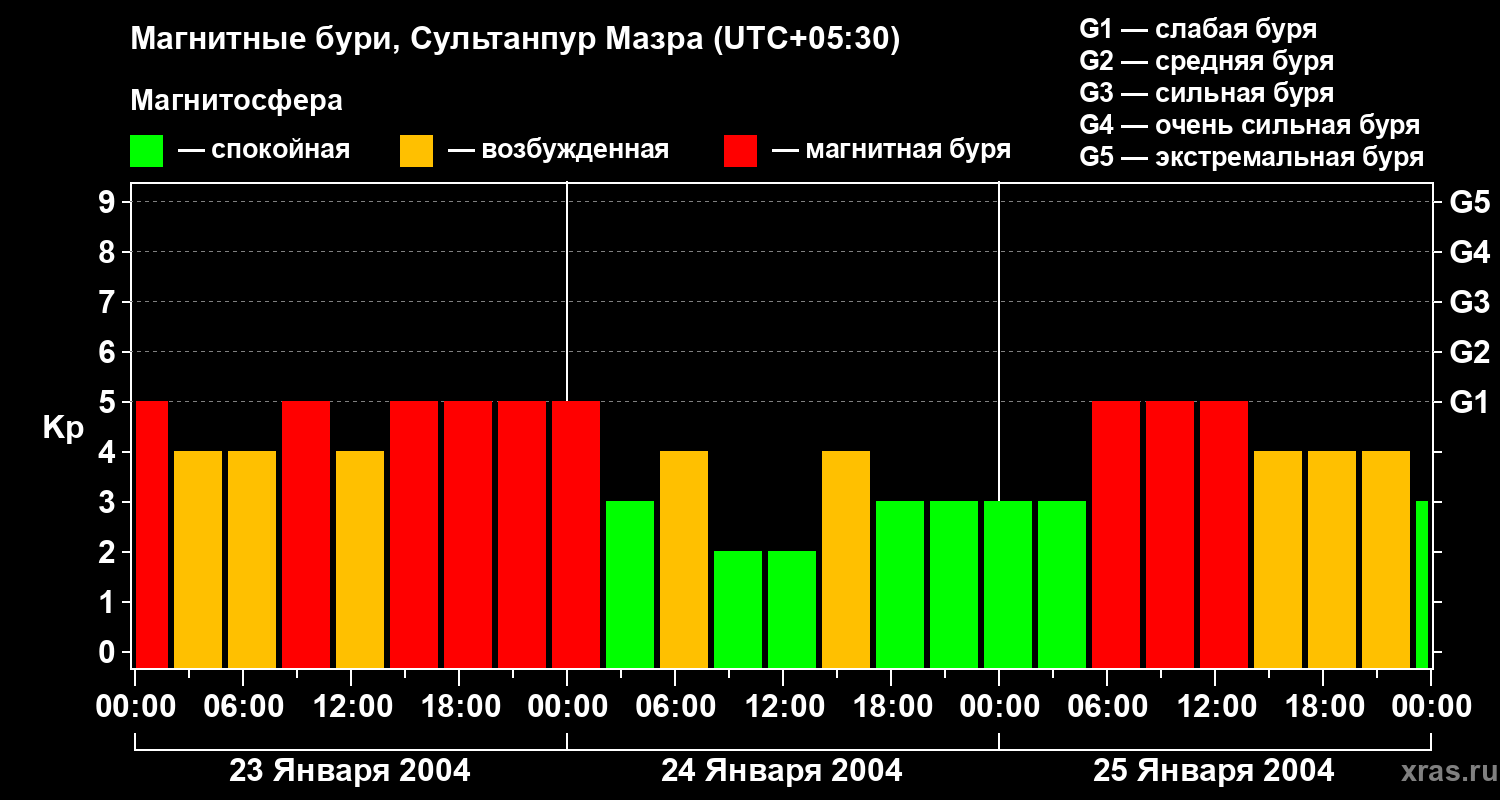Screen dimensions: 1500x800
Task: Click the 'G4' label on the right axis
Action: pyautogui.click(x=1470, y=252)
